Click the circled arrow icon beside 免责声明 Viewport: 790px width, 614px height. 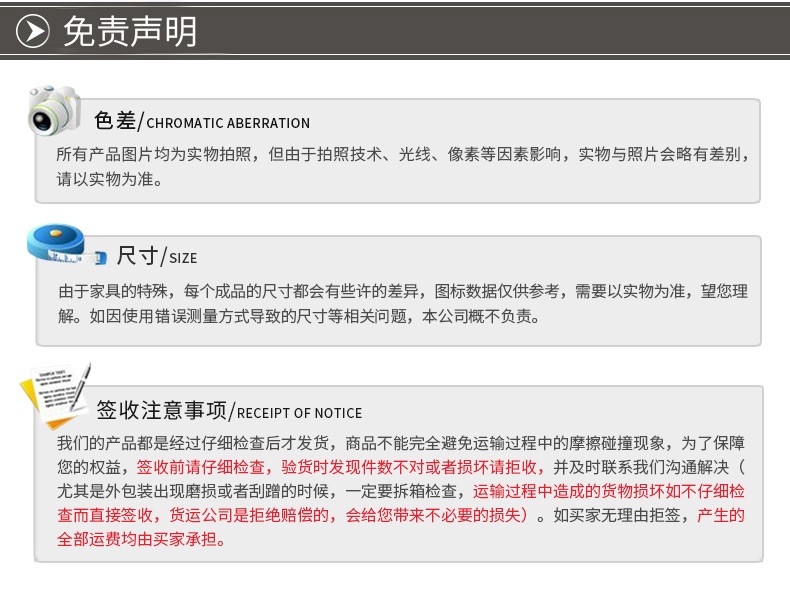pyautogui.click(x=33, y=31)
